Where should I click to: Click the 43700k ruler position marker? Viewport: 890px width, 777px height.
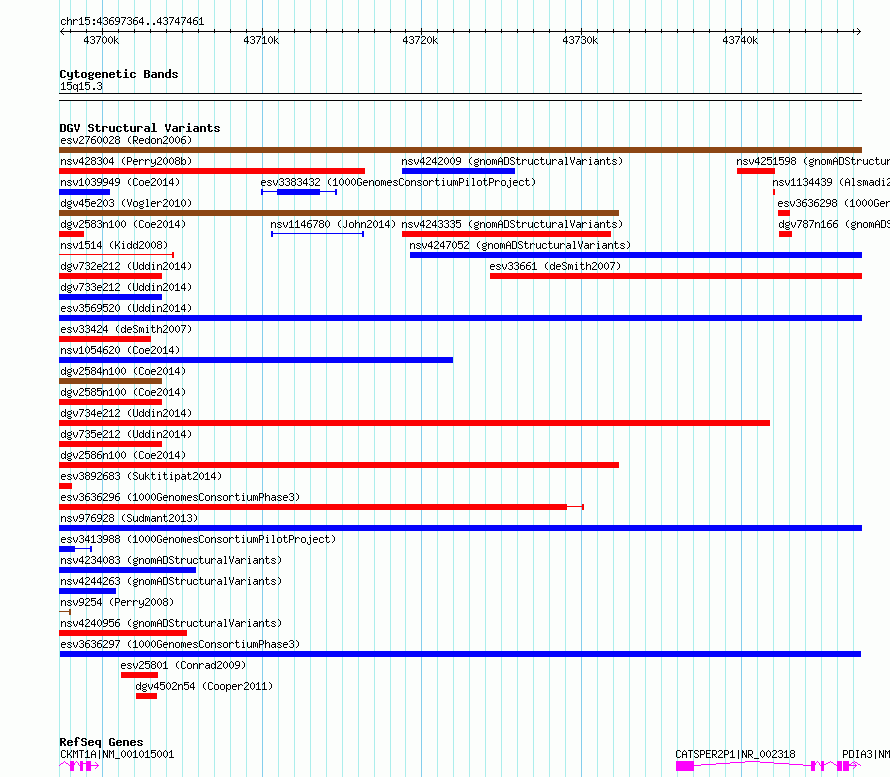(101, 40)
